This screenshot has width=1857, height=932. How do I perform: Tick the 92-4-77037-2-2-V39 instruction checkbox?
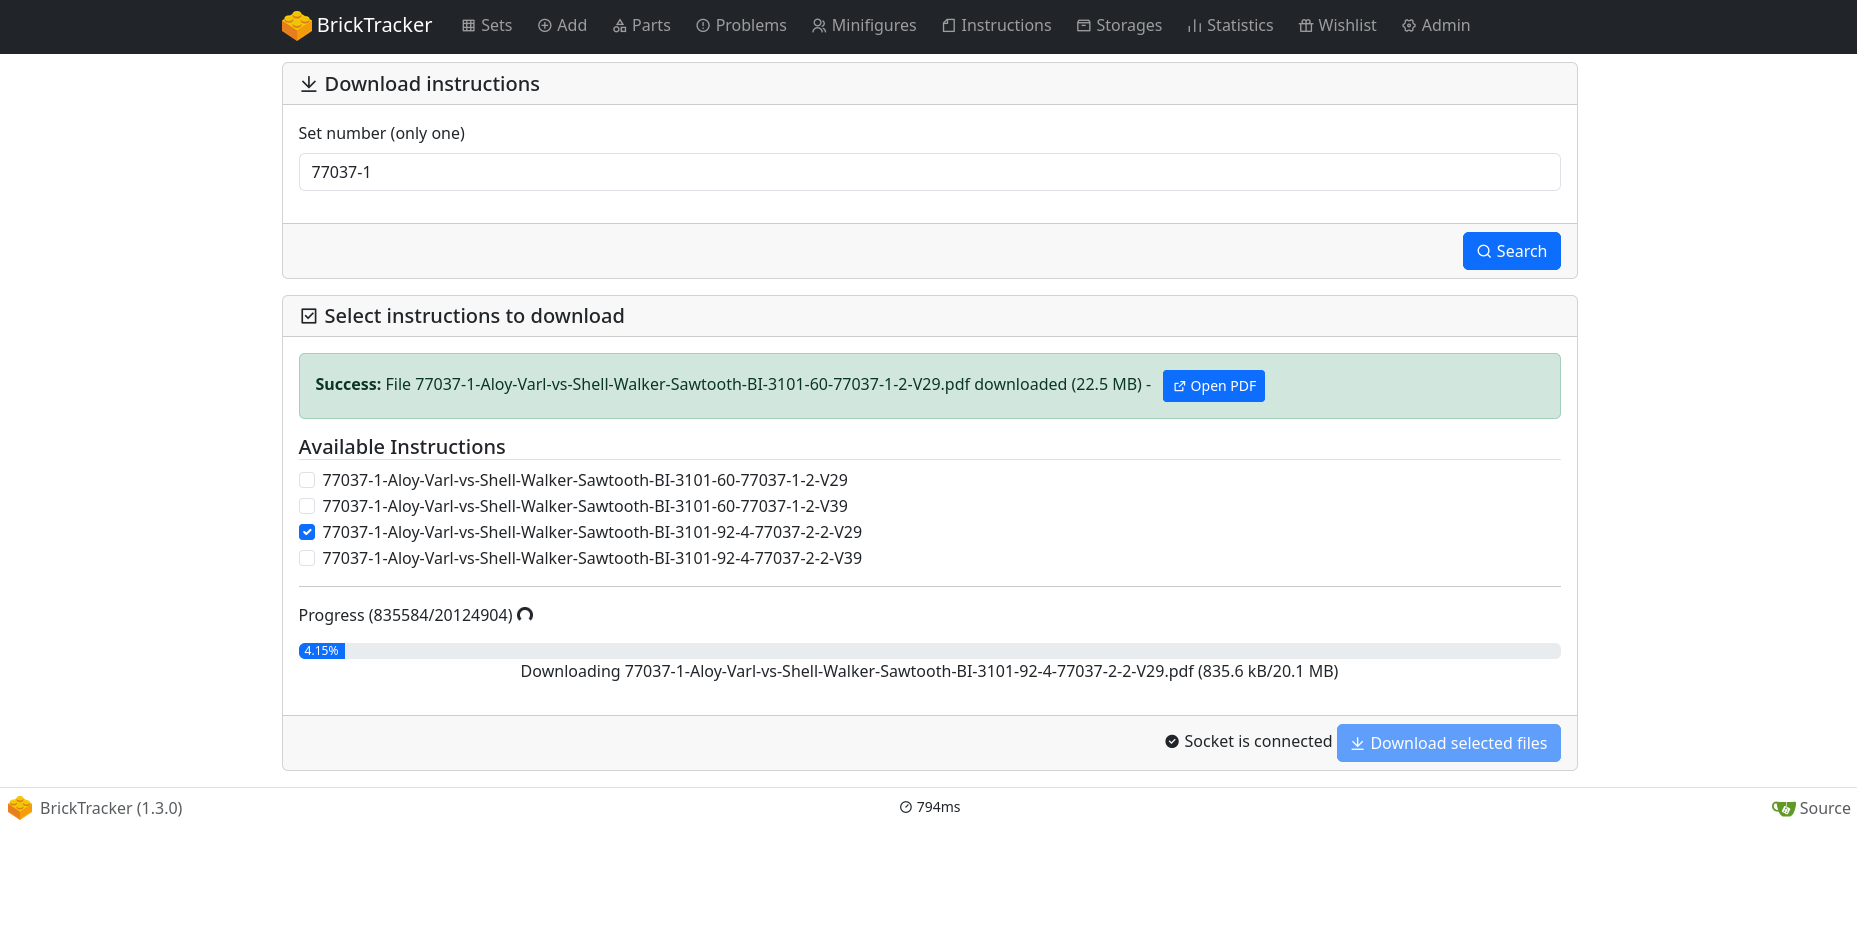pos(307,558)
